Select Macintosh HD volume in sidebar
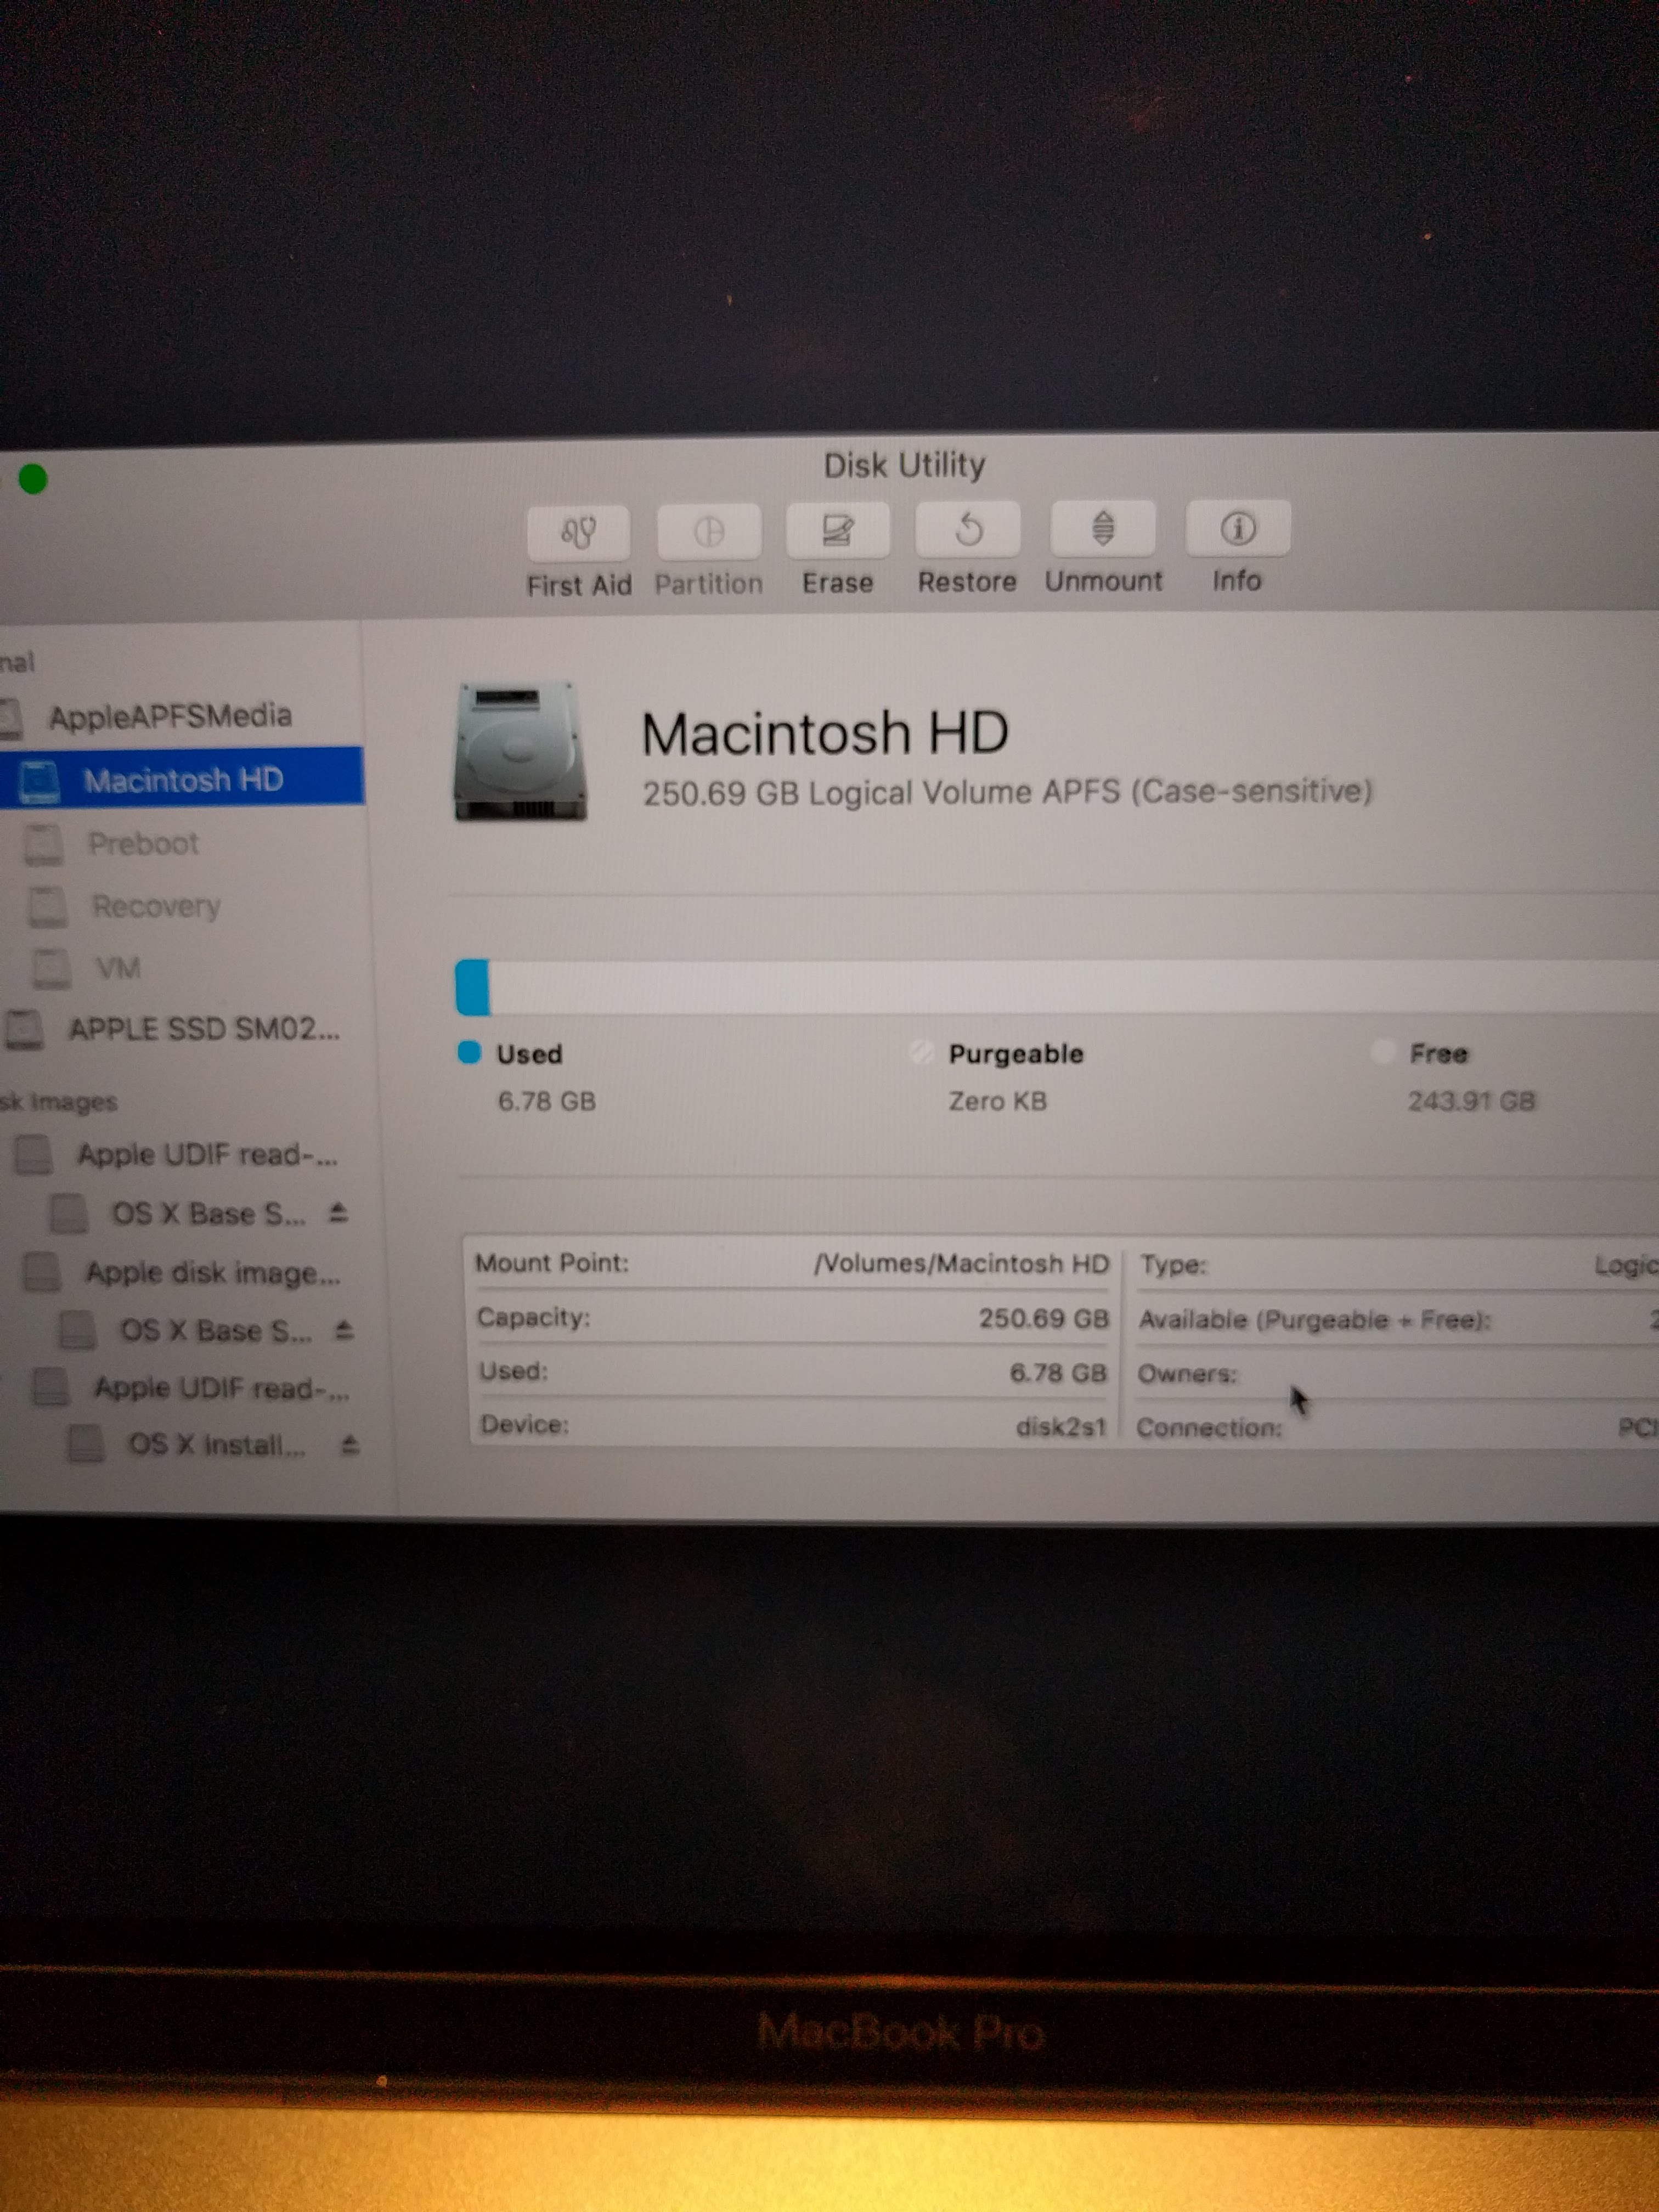Viewport: 1659px width, 2212px height. tap(182, 779)
